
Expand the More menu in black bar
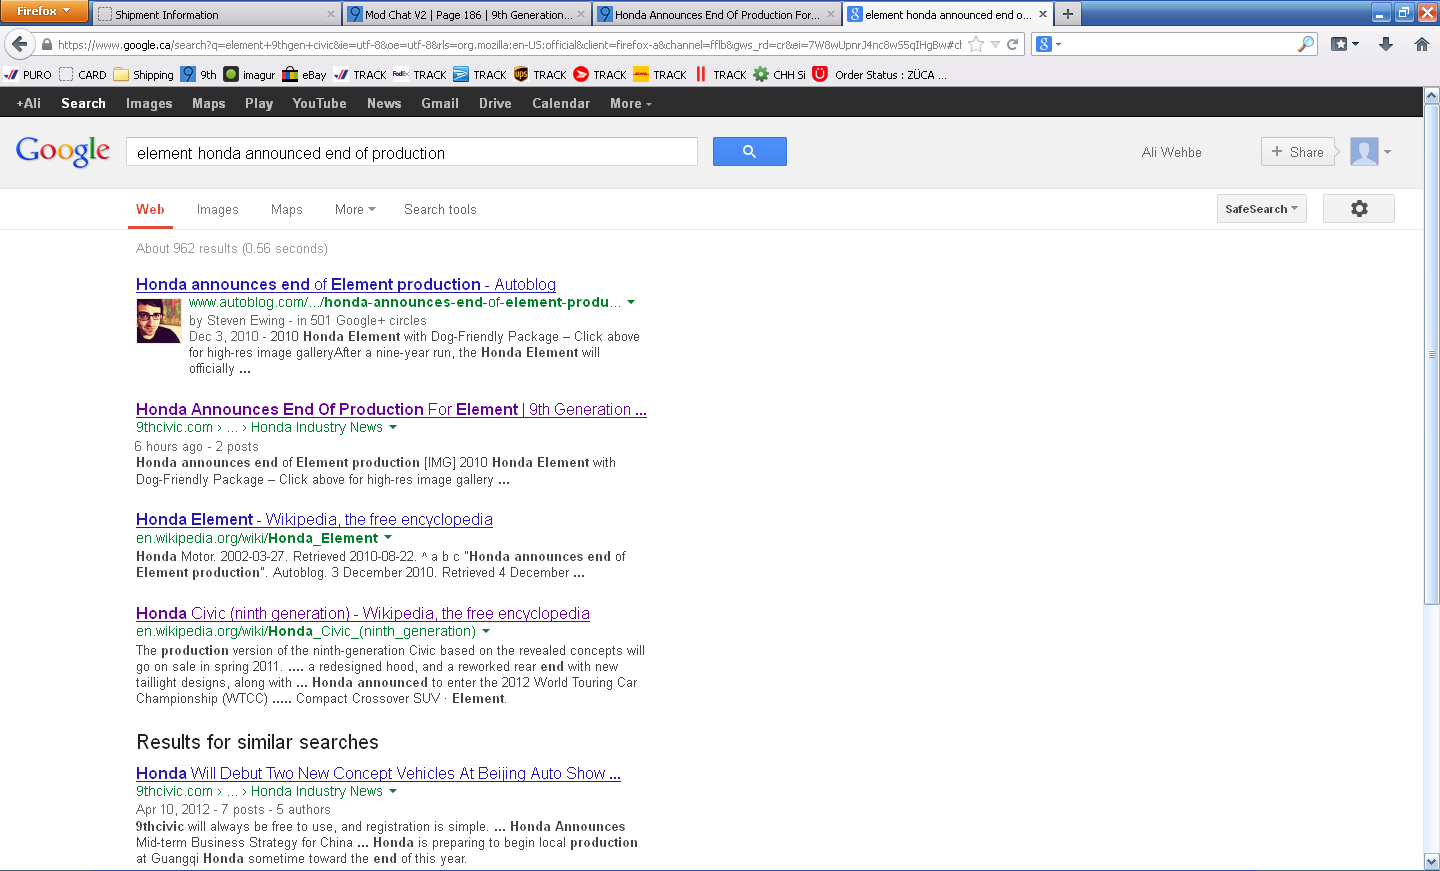coord(630,103)
